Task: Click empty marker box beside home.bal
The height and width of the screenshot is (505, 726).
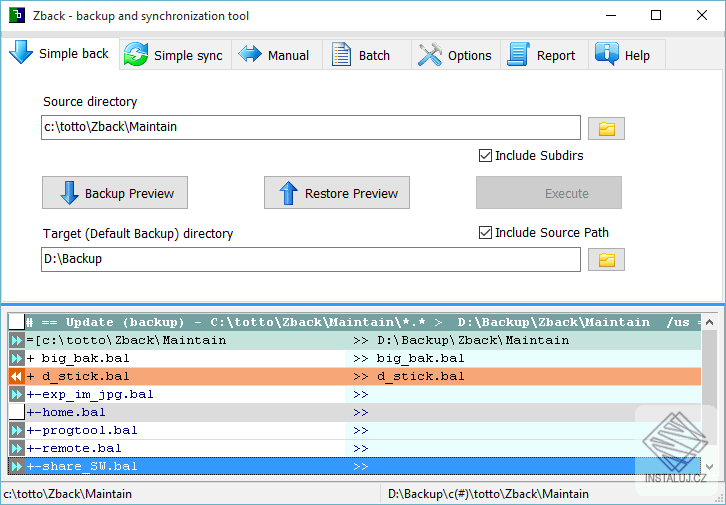Action: pyautogui.click(x=17, y=412)
